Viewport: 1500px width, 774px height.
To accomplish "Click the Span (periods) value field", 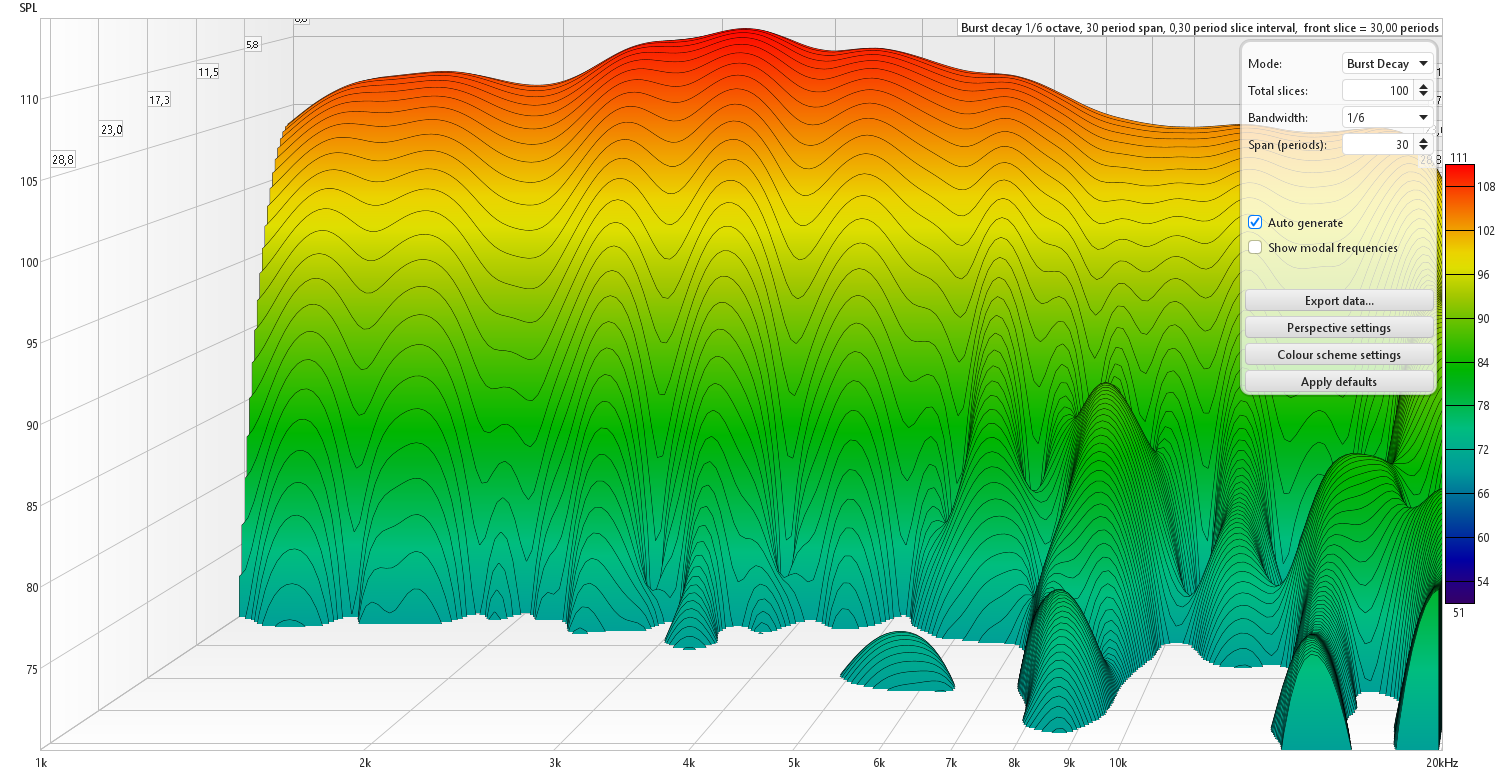I will click(x=1377, y=145).
